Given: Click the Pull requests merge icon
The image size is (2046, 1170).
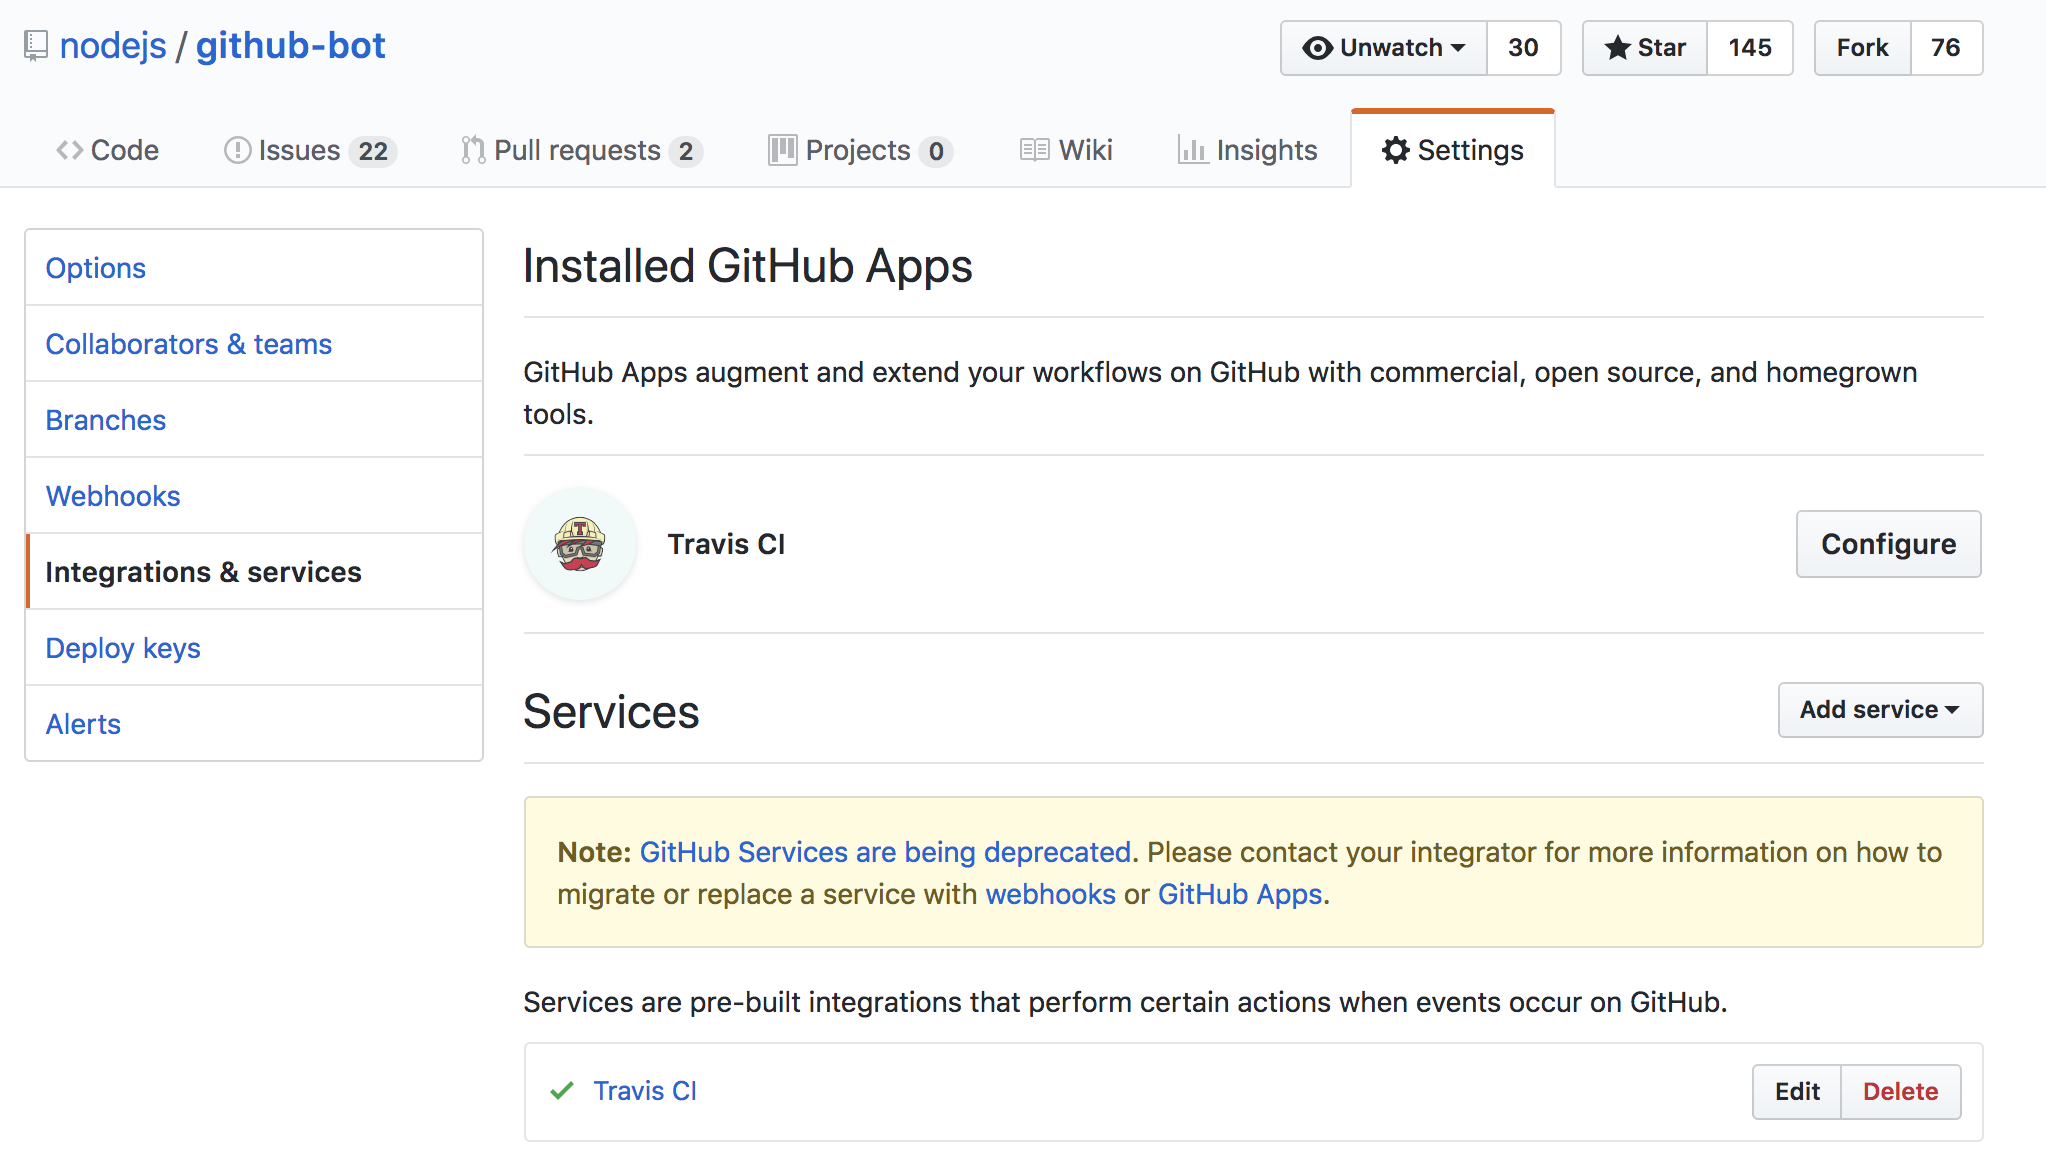Looking at the screenshot, I should (x=472, y=150).
